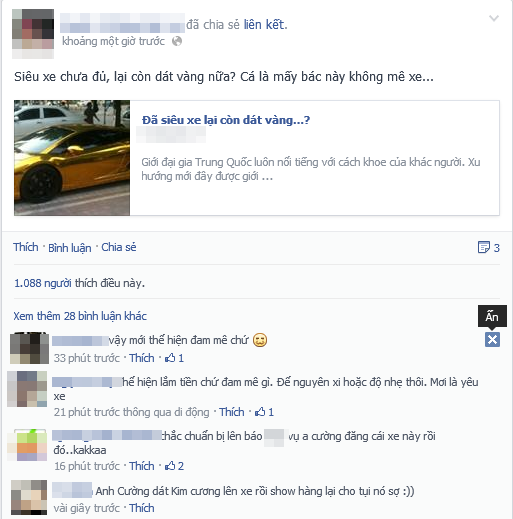Click the 'liên kết' link in header
513x519 pixels.
pyautogui.click(x=266, y=25)
